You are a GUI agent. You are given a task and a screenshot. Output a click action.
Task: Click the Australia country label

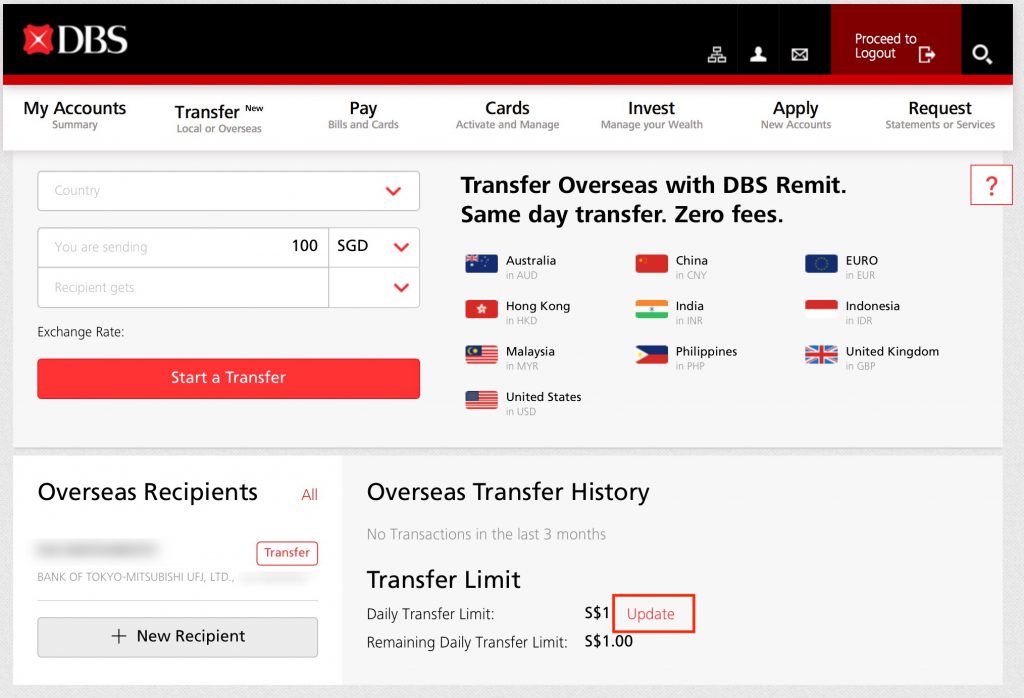point(531,261)
